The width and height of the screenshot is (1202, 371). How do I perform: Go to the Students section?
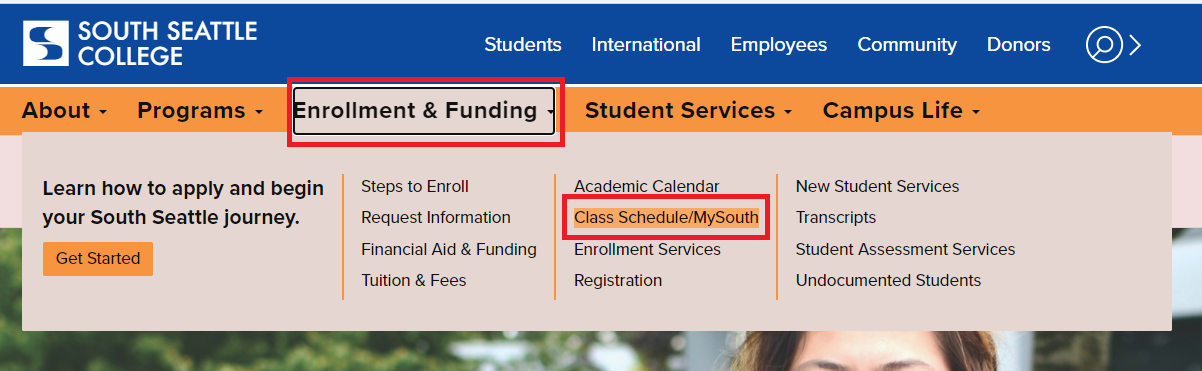point(523,45)
